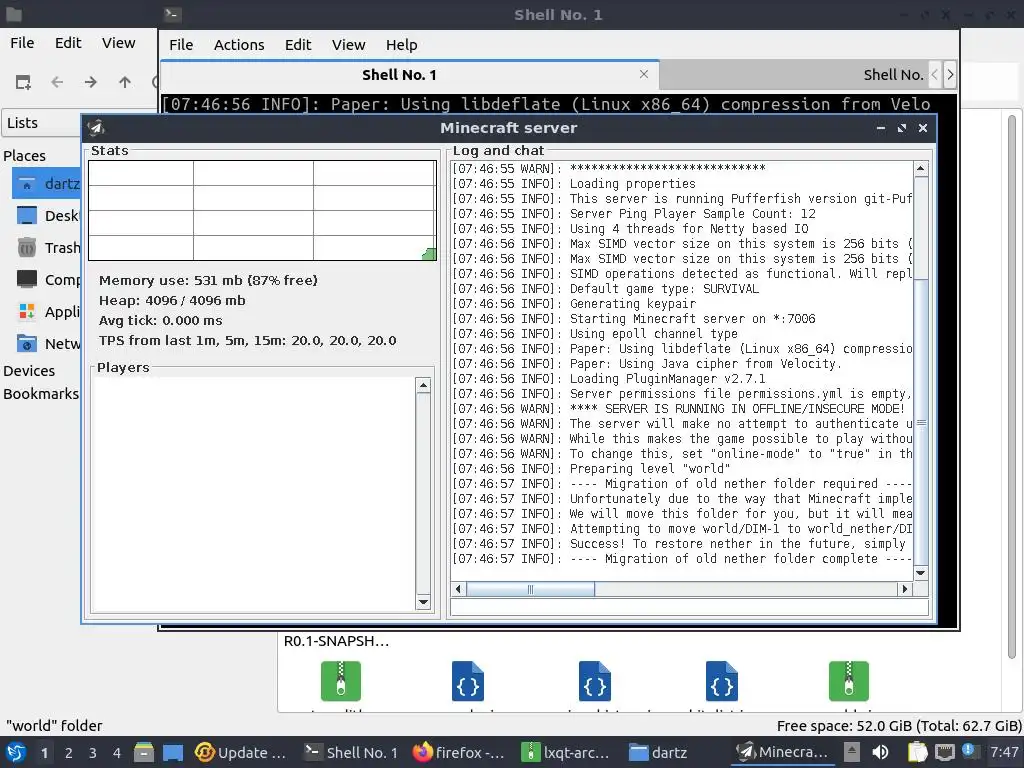
Task: Open the Applications place in the sidebar
Action: (46, 312)
